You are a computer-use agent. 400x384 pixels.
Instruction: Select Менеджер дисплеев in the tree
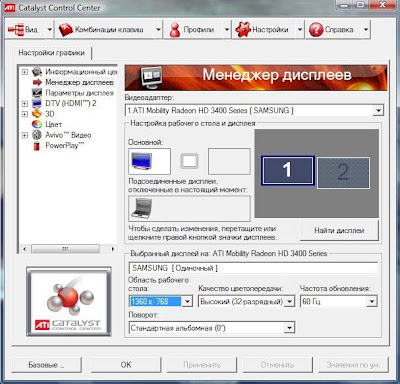(79, 82)
